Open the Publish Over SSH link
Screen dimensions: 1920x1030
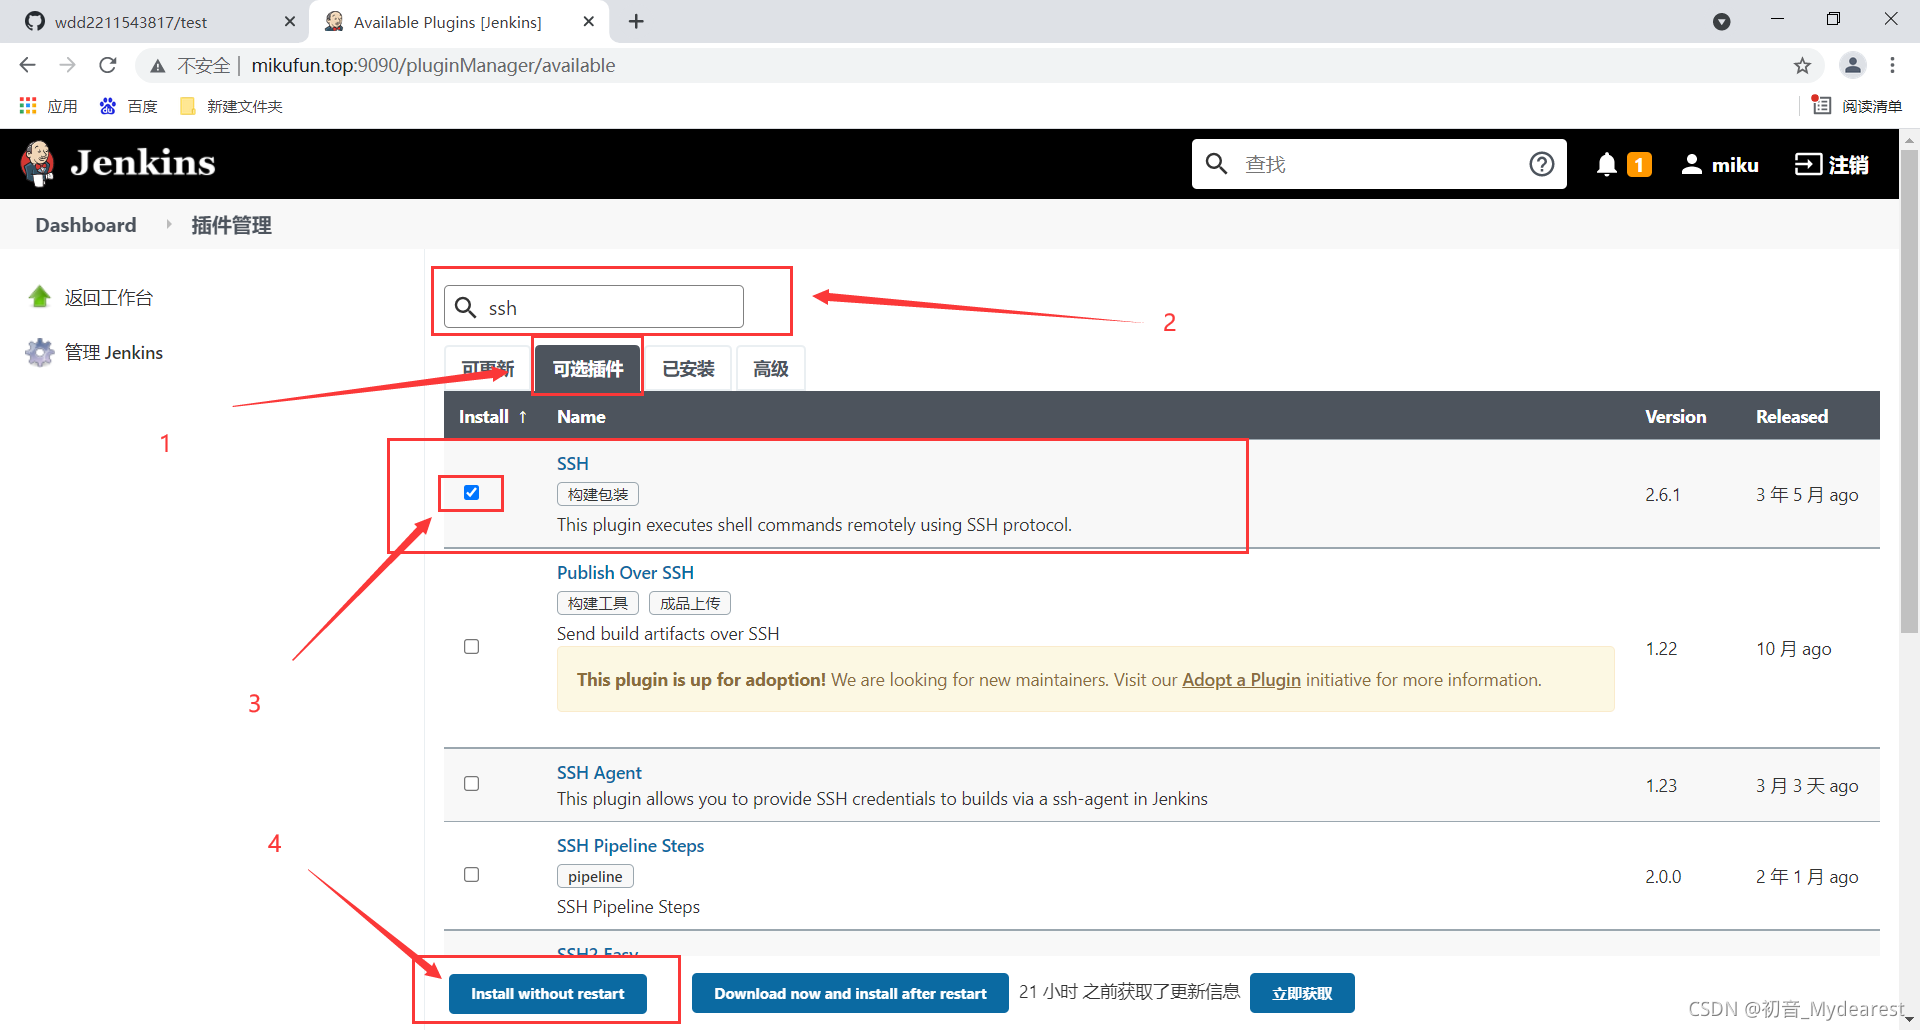click(625, 572)
